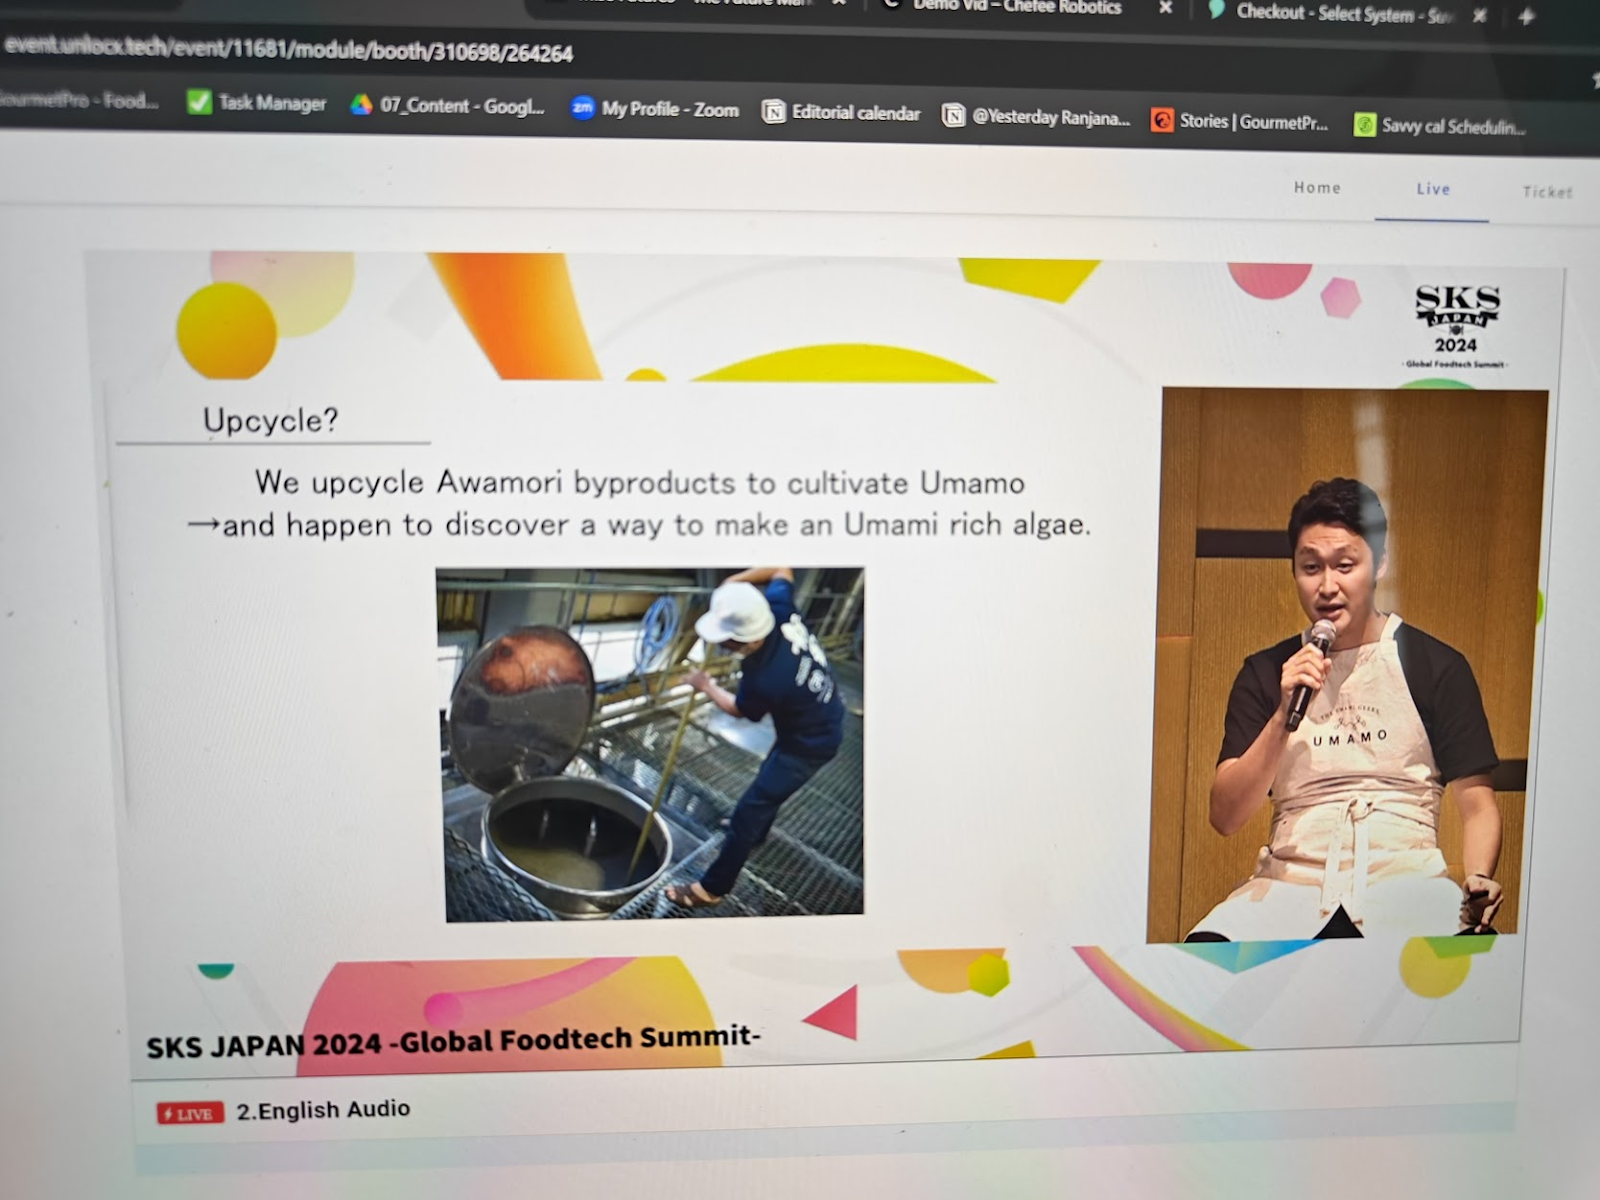Close the Checkout - Select System tab
The height and width of the screenshot is (1200, 1600).
pos(1480,15)
